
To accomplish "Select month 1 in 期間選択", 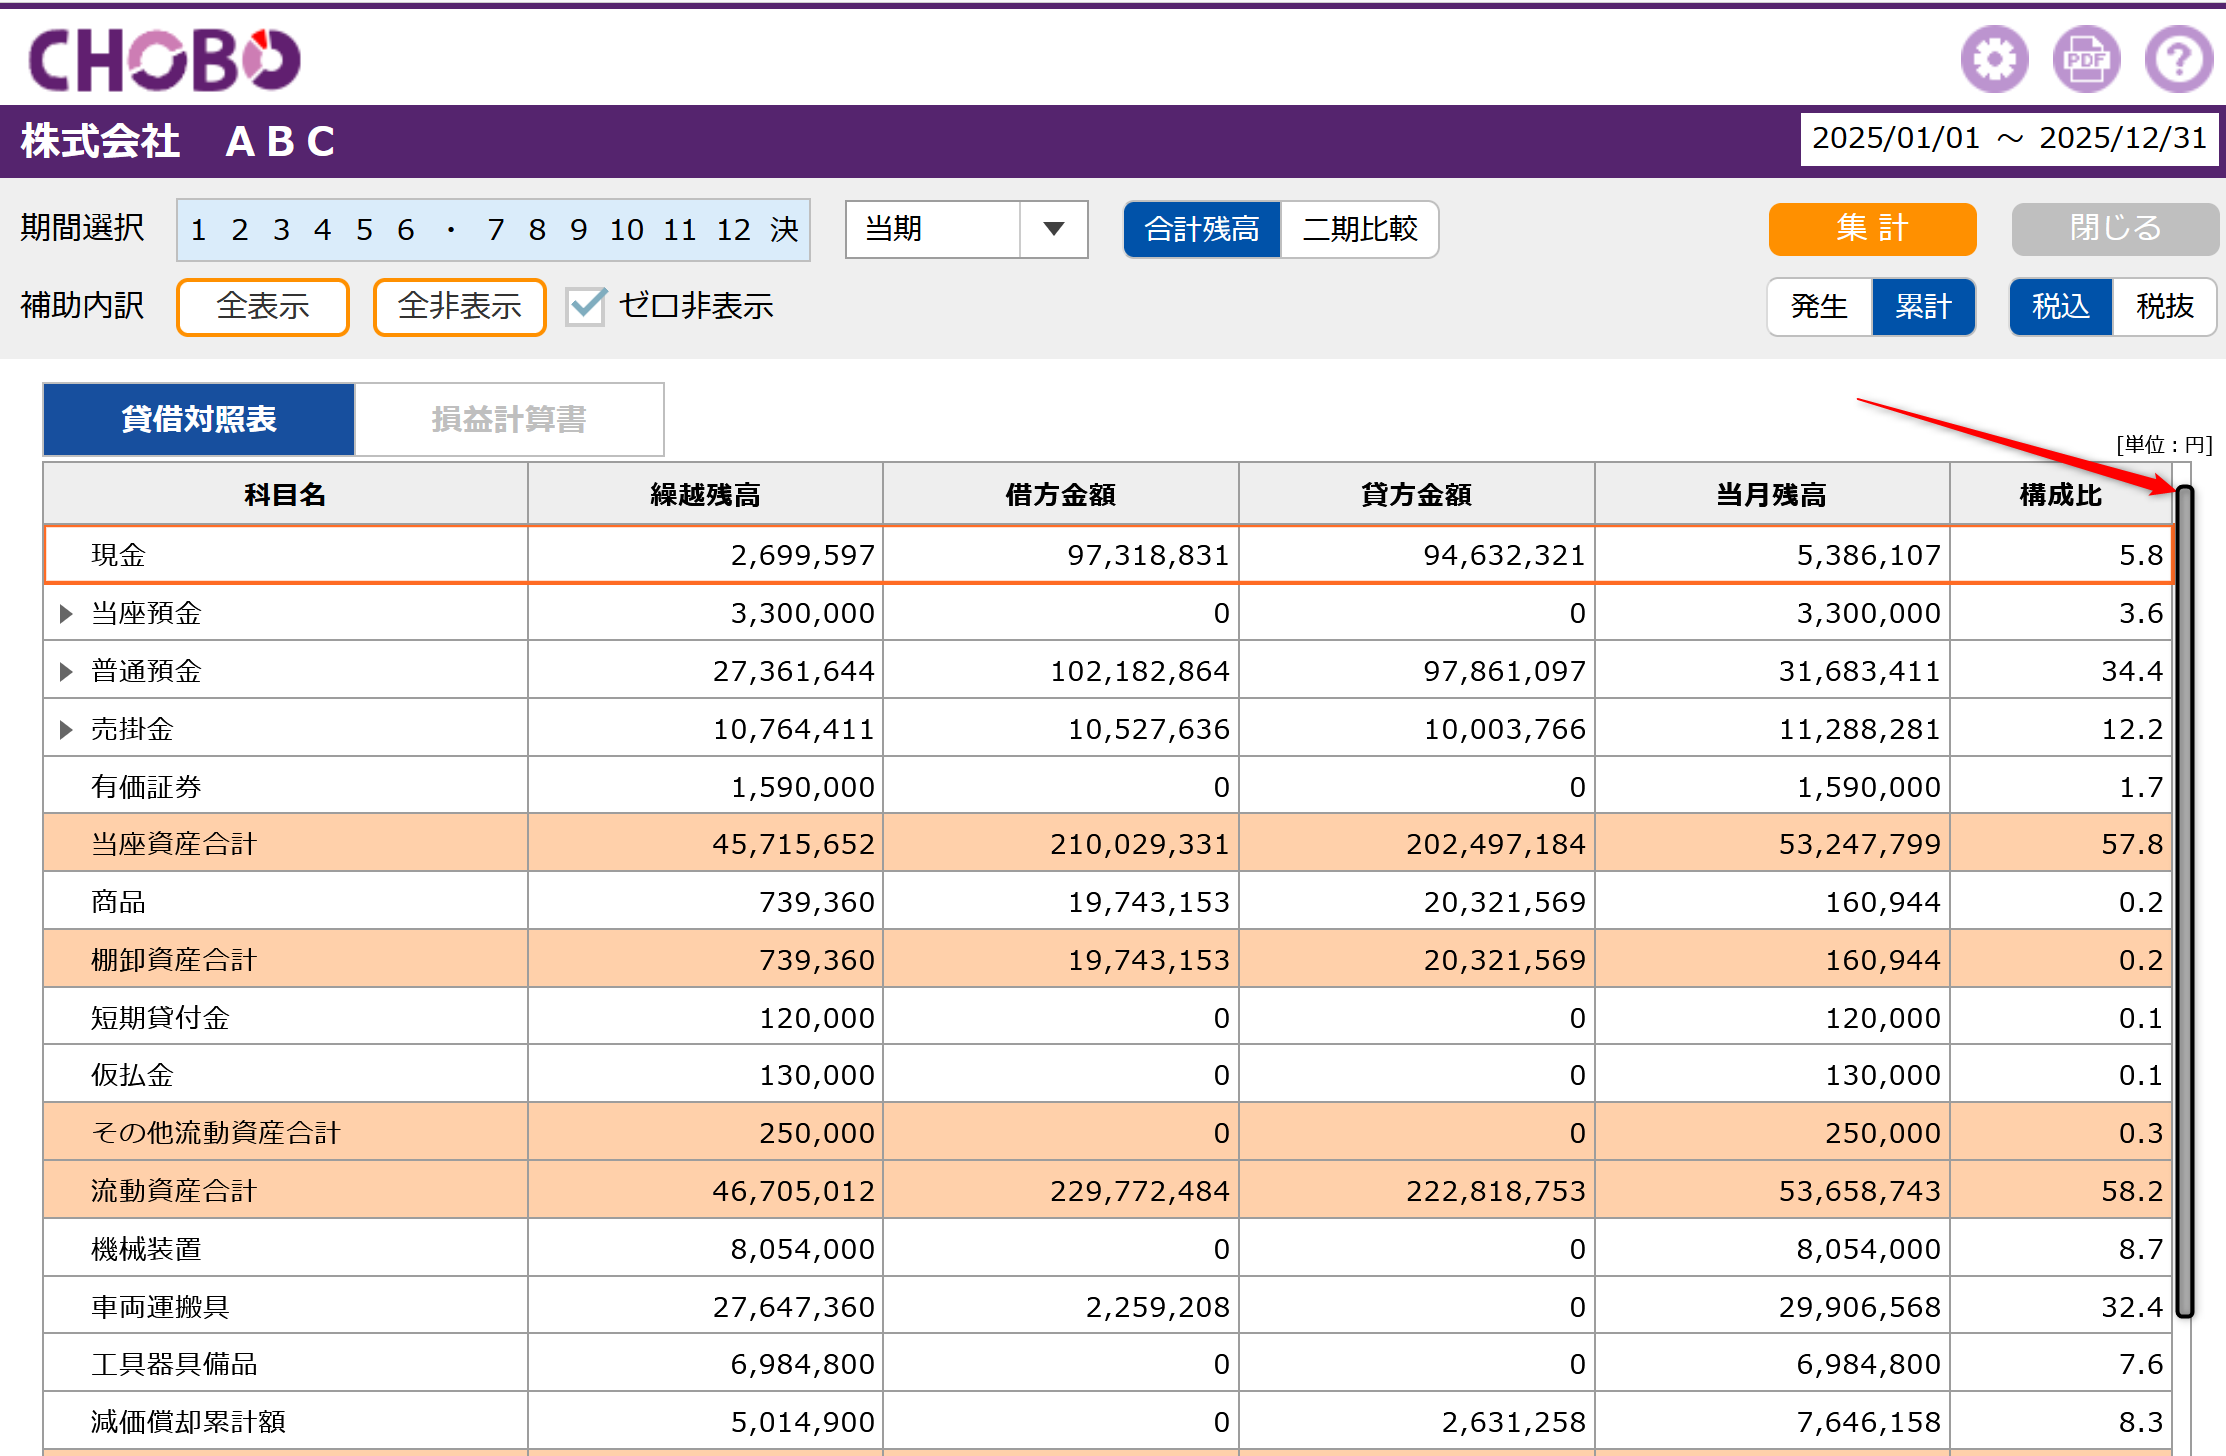I will (x=198, y=230).
